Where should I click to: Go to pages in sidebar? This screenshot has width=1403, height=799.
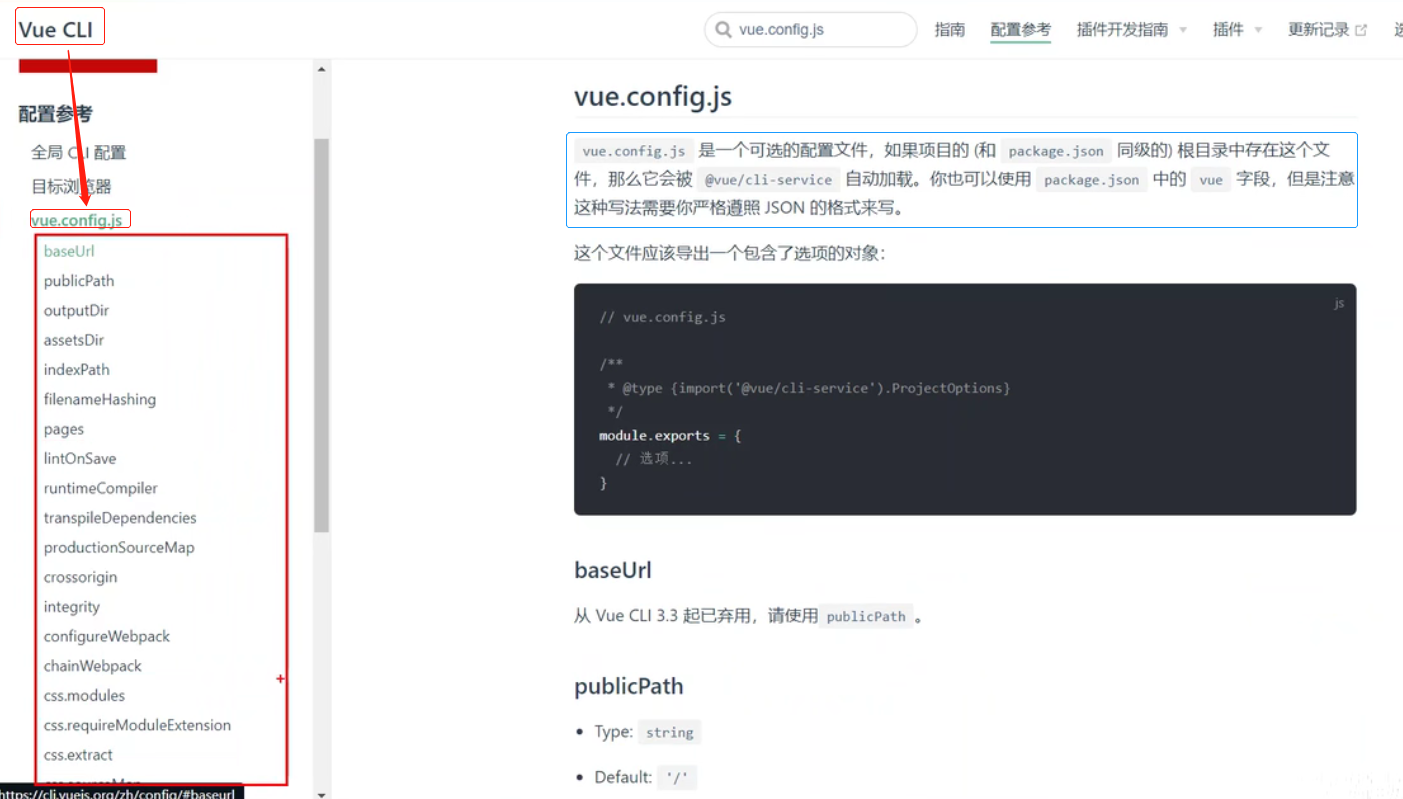[64, 429]
